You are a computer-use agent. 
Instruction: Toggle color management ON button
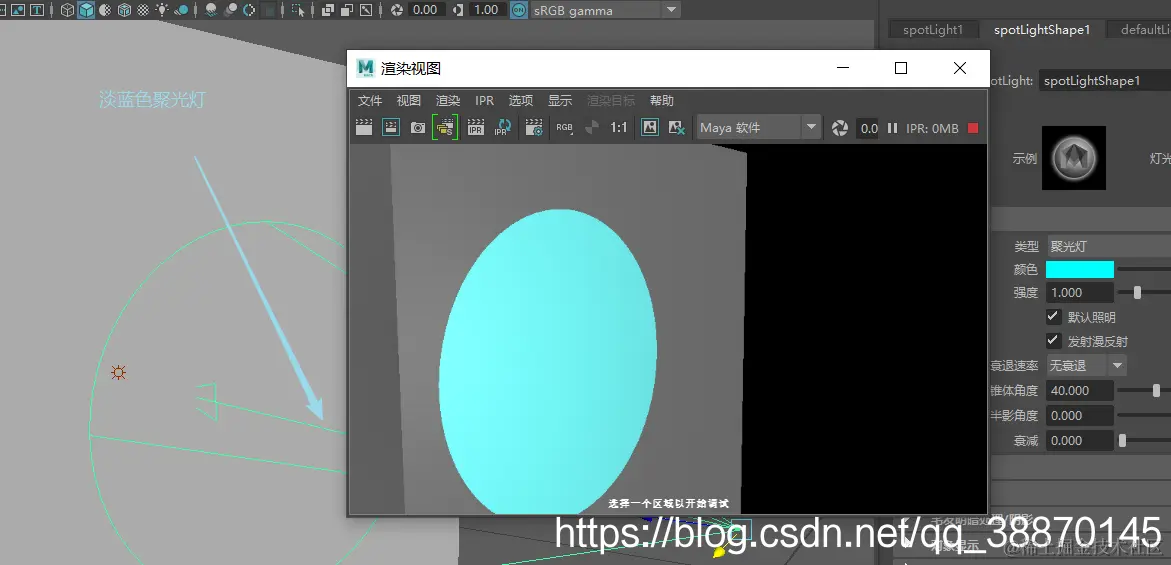click(x=519, y=10)
